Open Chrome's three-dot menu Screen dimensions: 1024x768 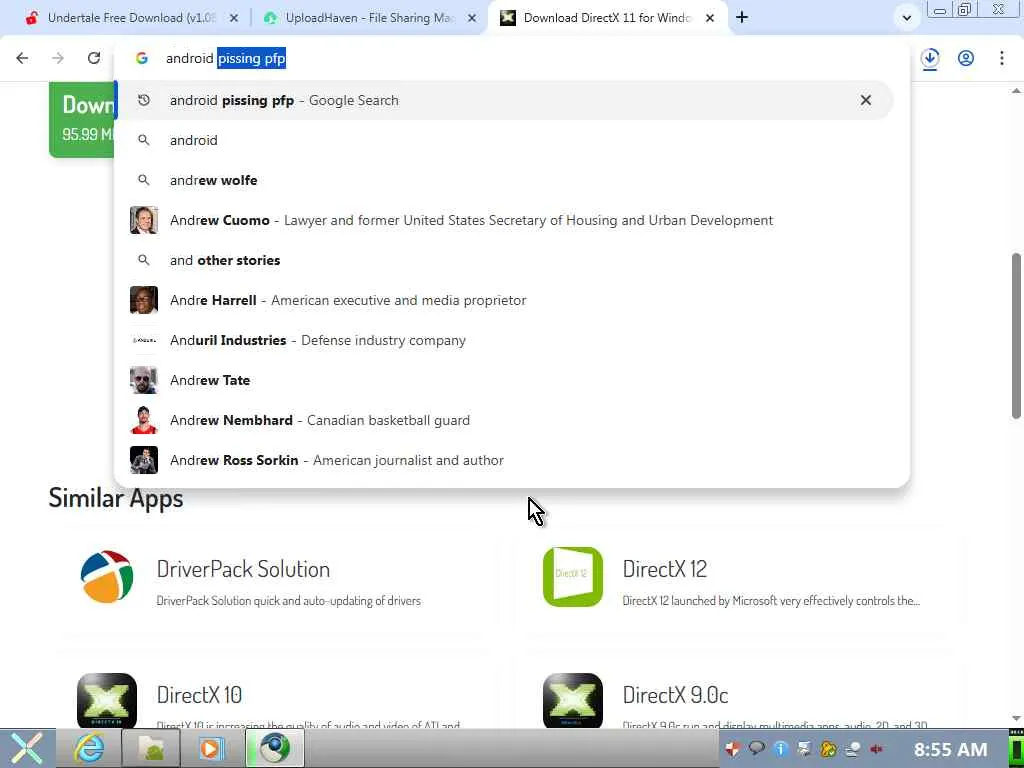point(1002,58)
